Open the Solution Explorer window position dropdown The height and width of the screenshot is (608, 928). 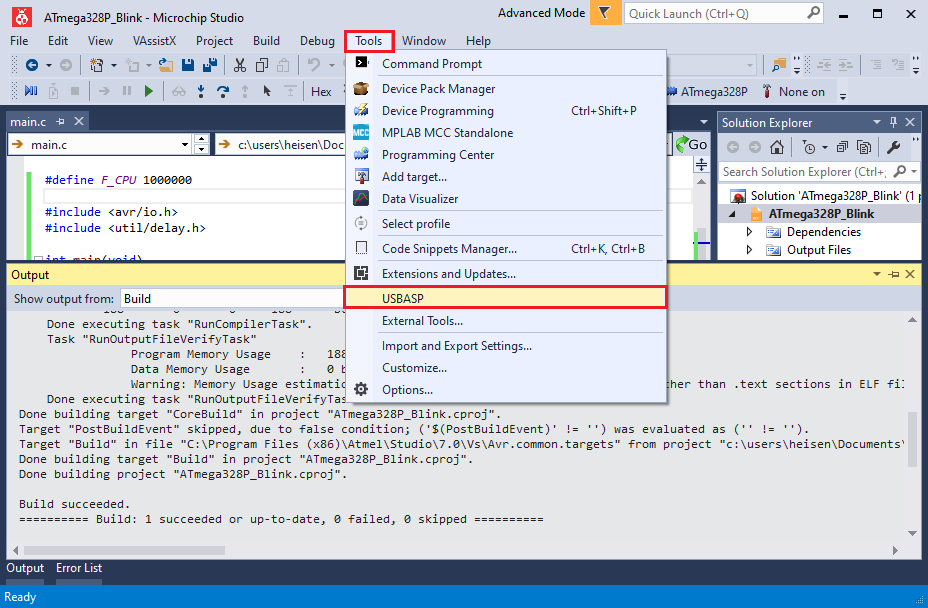[877, 123]
